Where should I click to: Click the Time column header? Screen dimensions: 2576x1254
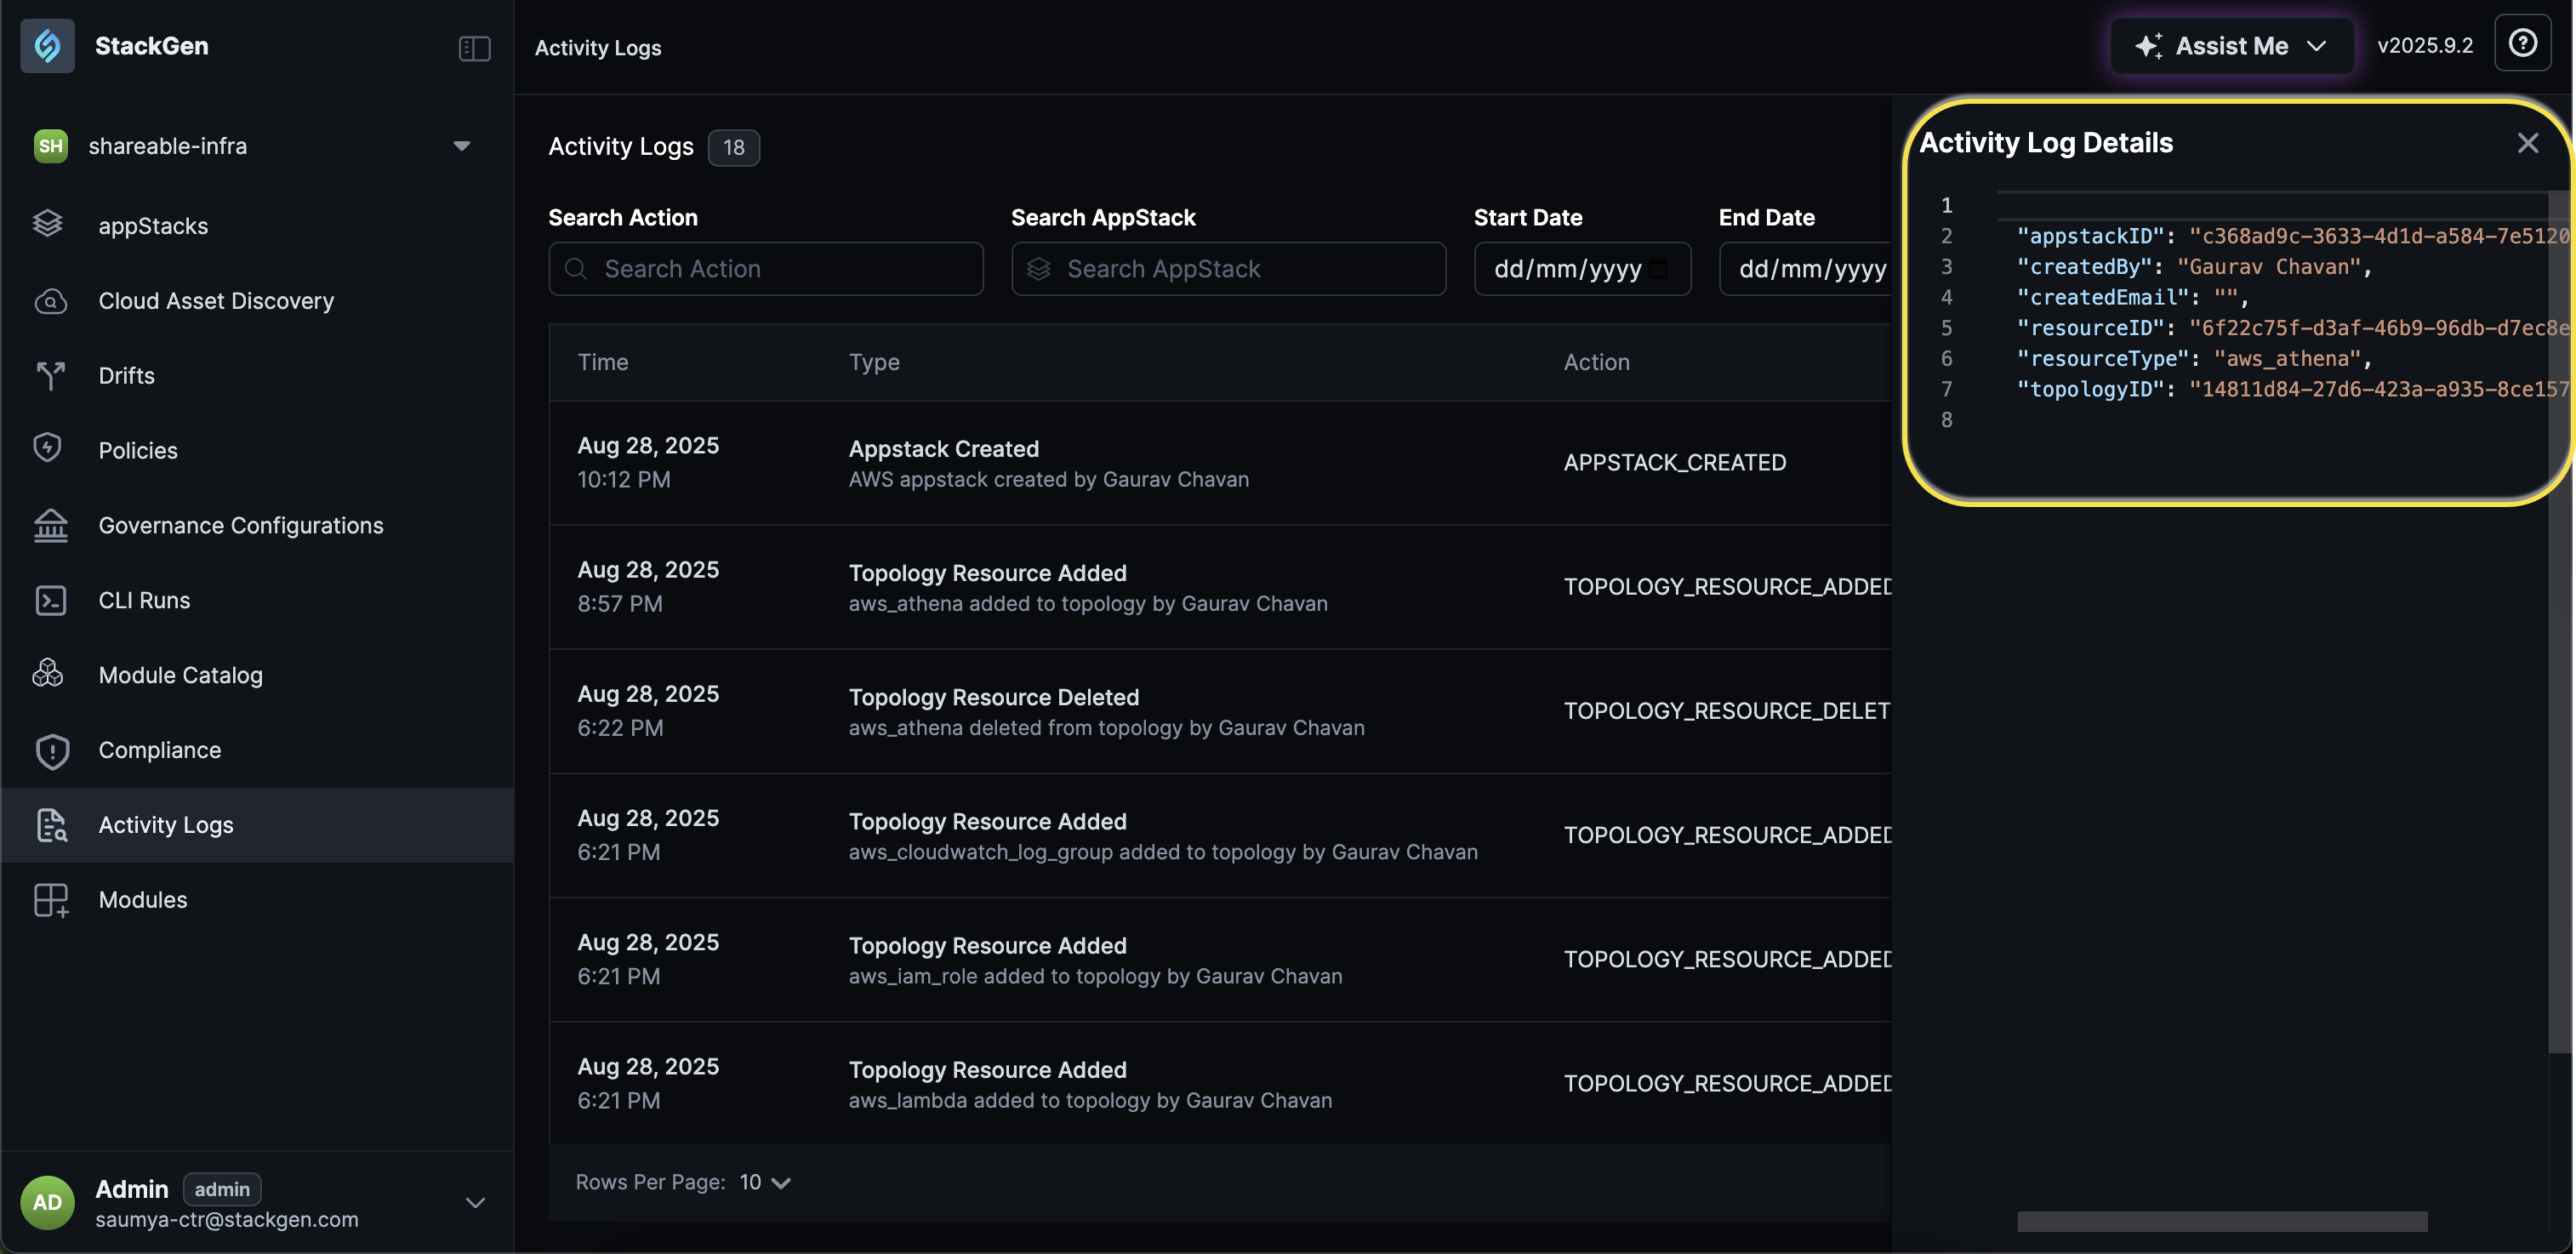(603, 363)
